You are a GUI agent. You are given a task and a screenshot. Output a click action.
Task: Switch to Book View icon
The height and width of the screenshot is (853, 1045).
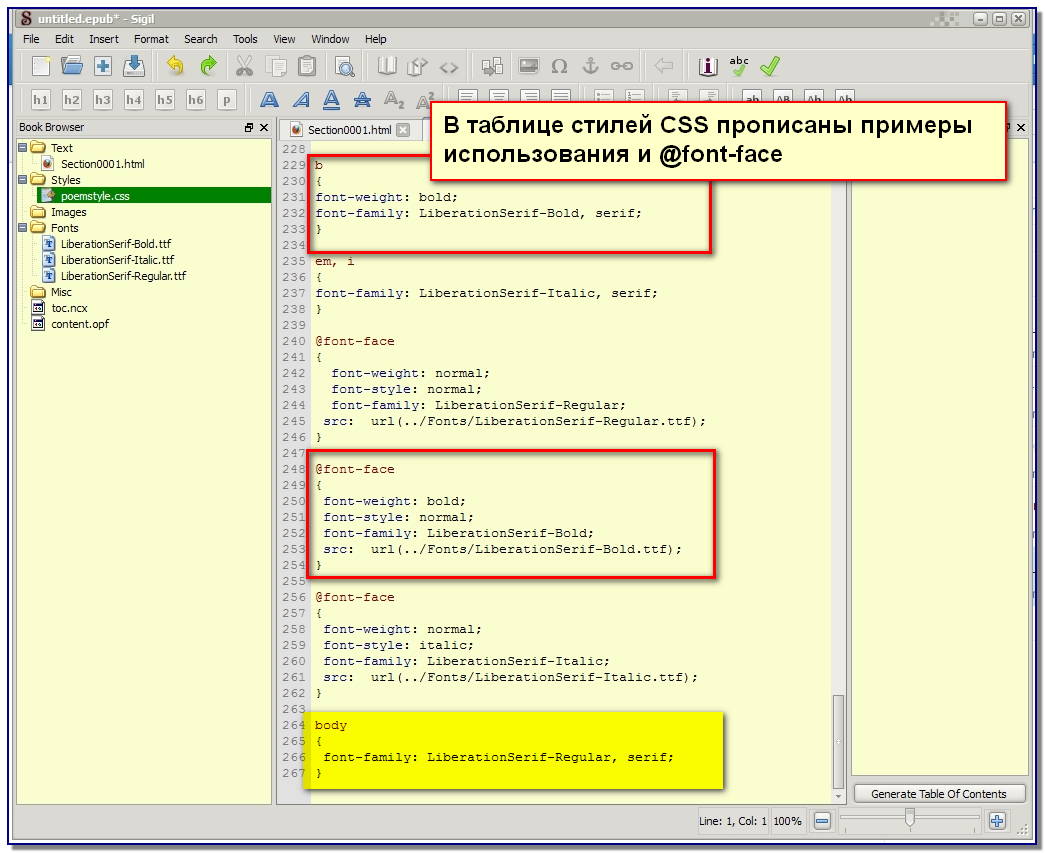[387, 66]
